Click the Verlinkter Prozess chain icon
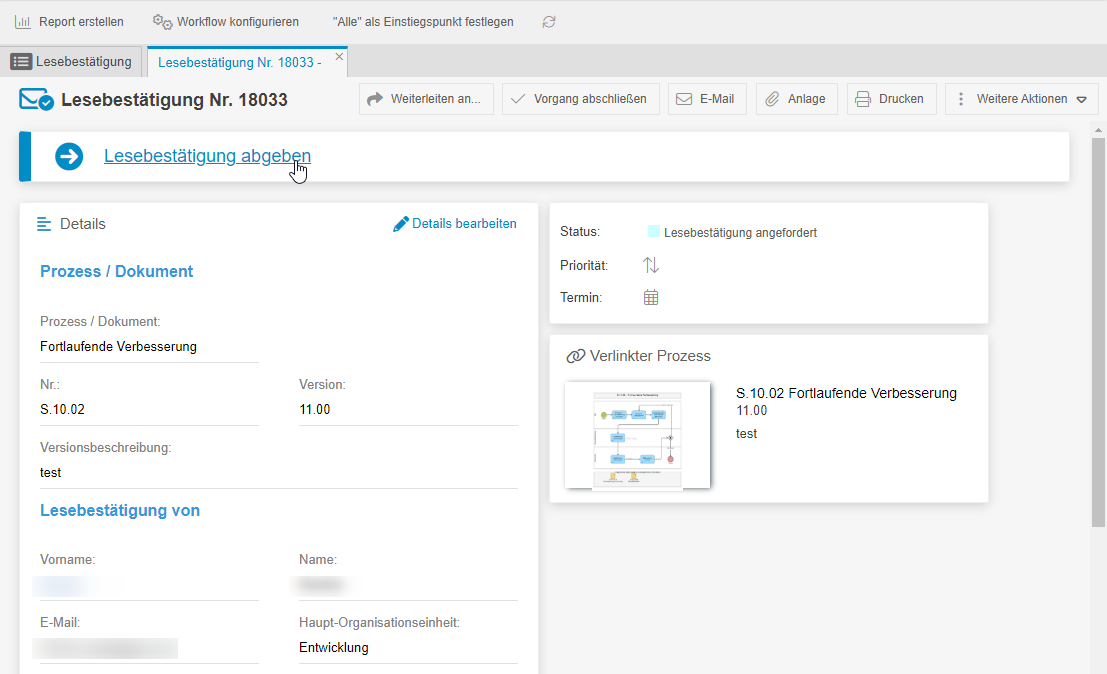The height and width of the screenshot is (674, 1107). [x=575, y=356]
